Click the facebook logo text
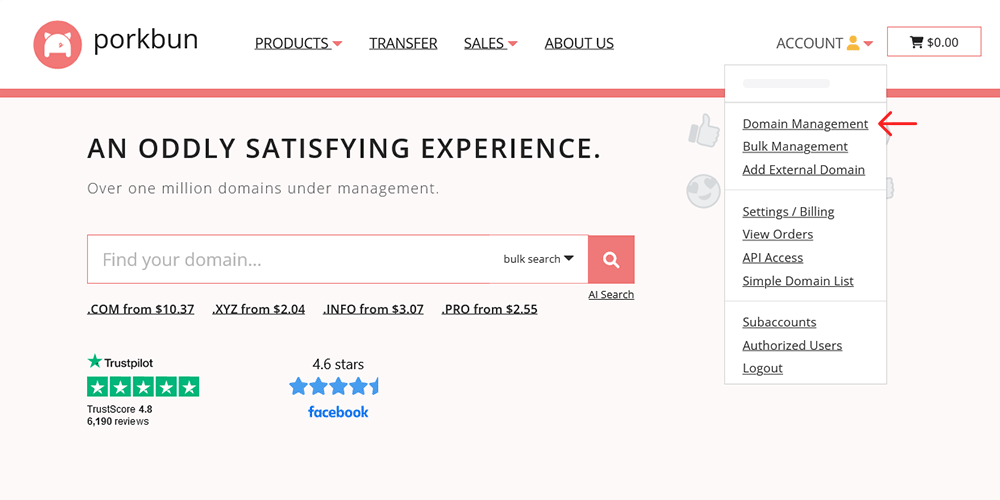 click(338, 412)
